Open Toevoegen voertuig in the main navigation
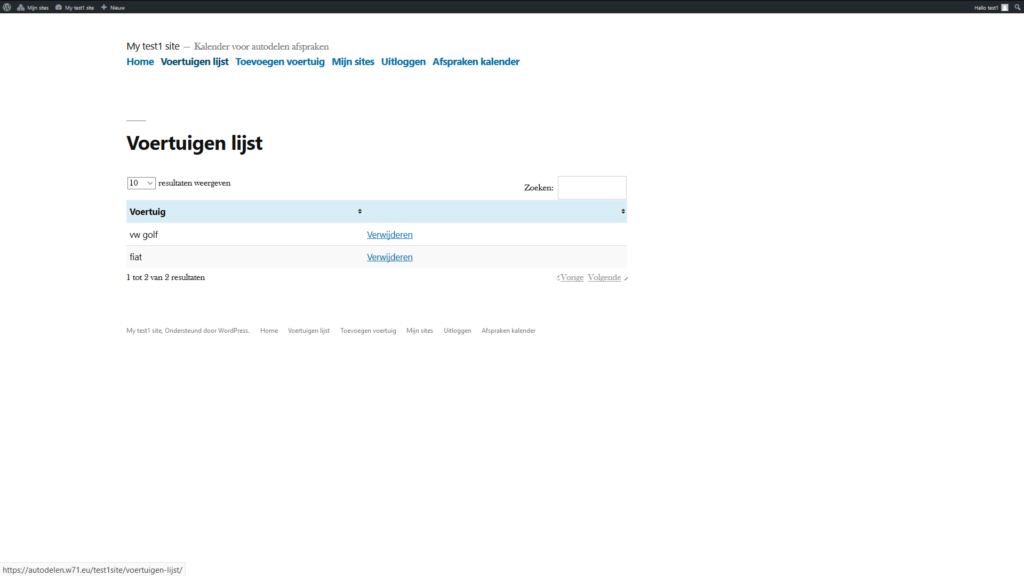The image size is (1024, 576). click(x=280, y=62)
